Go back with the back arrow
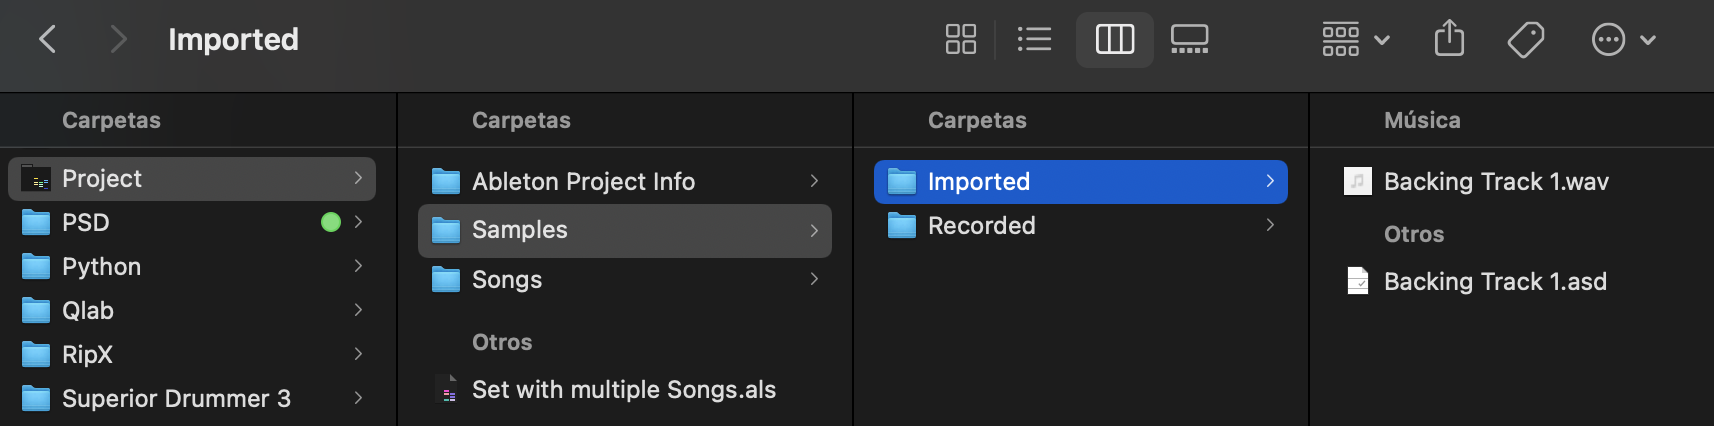The height and width of the screenshot is (426, 1714). coord(47,40)
